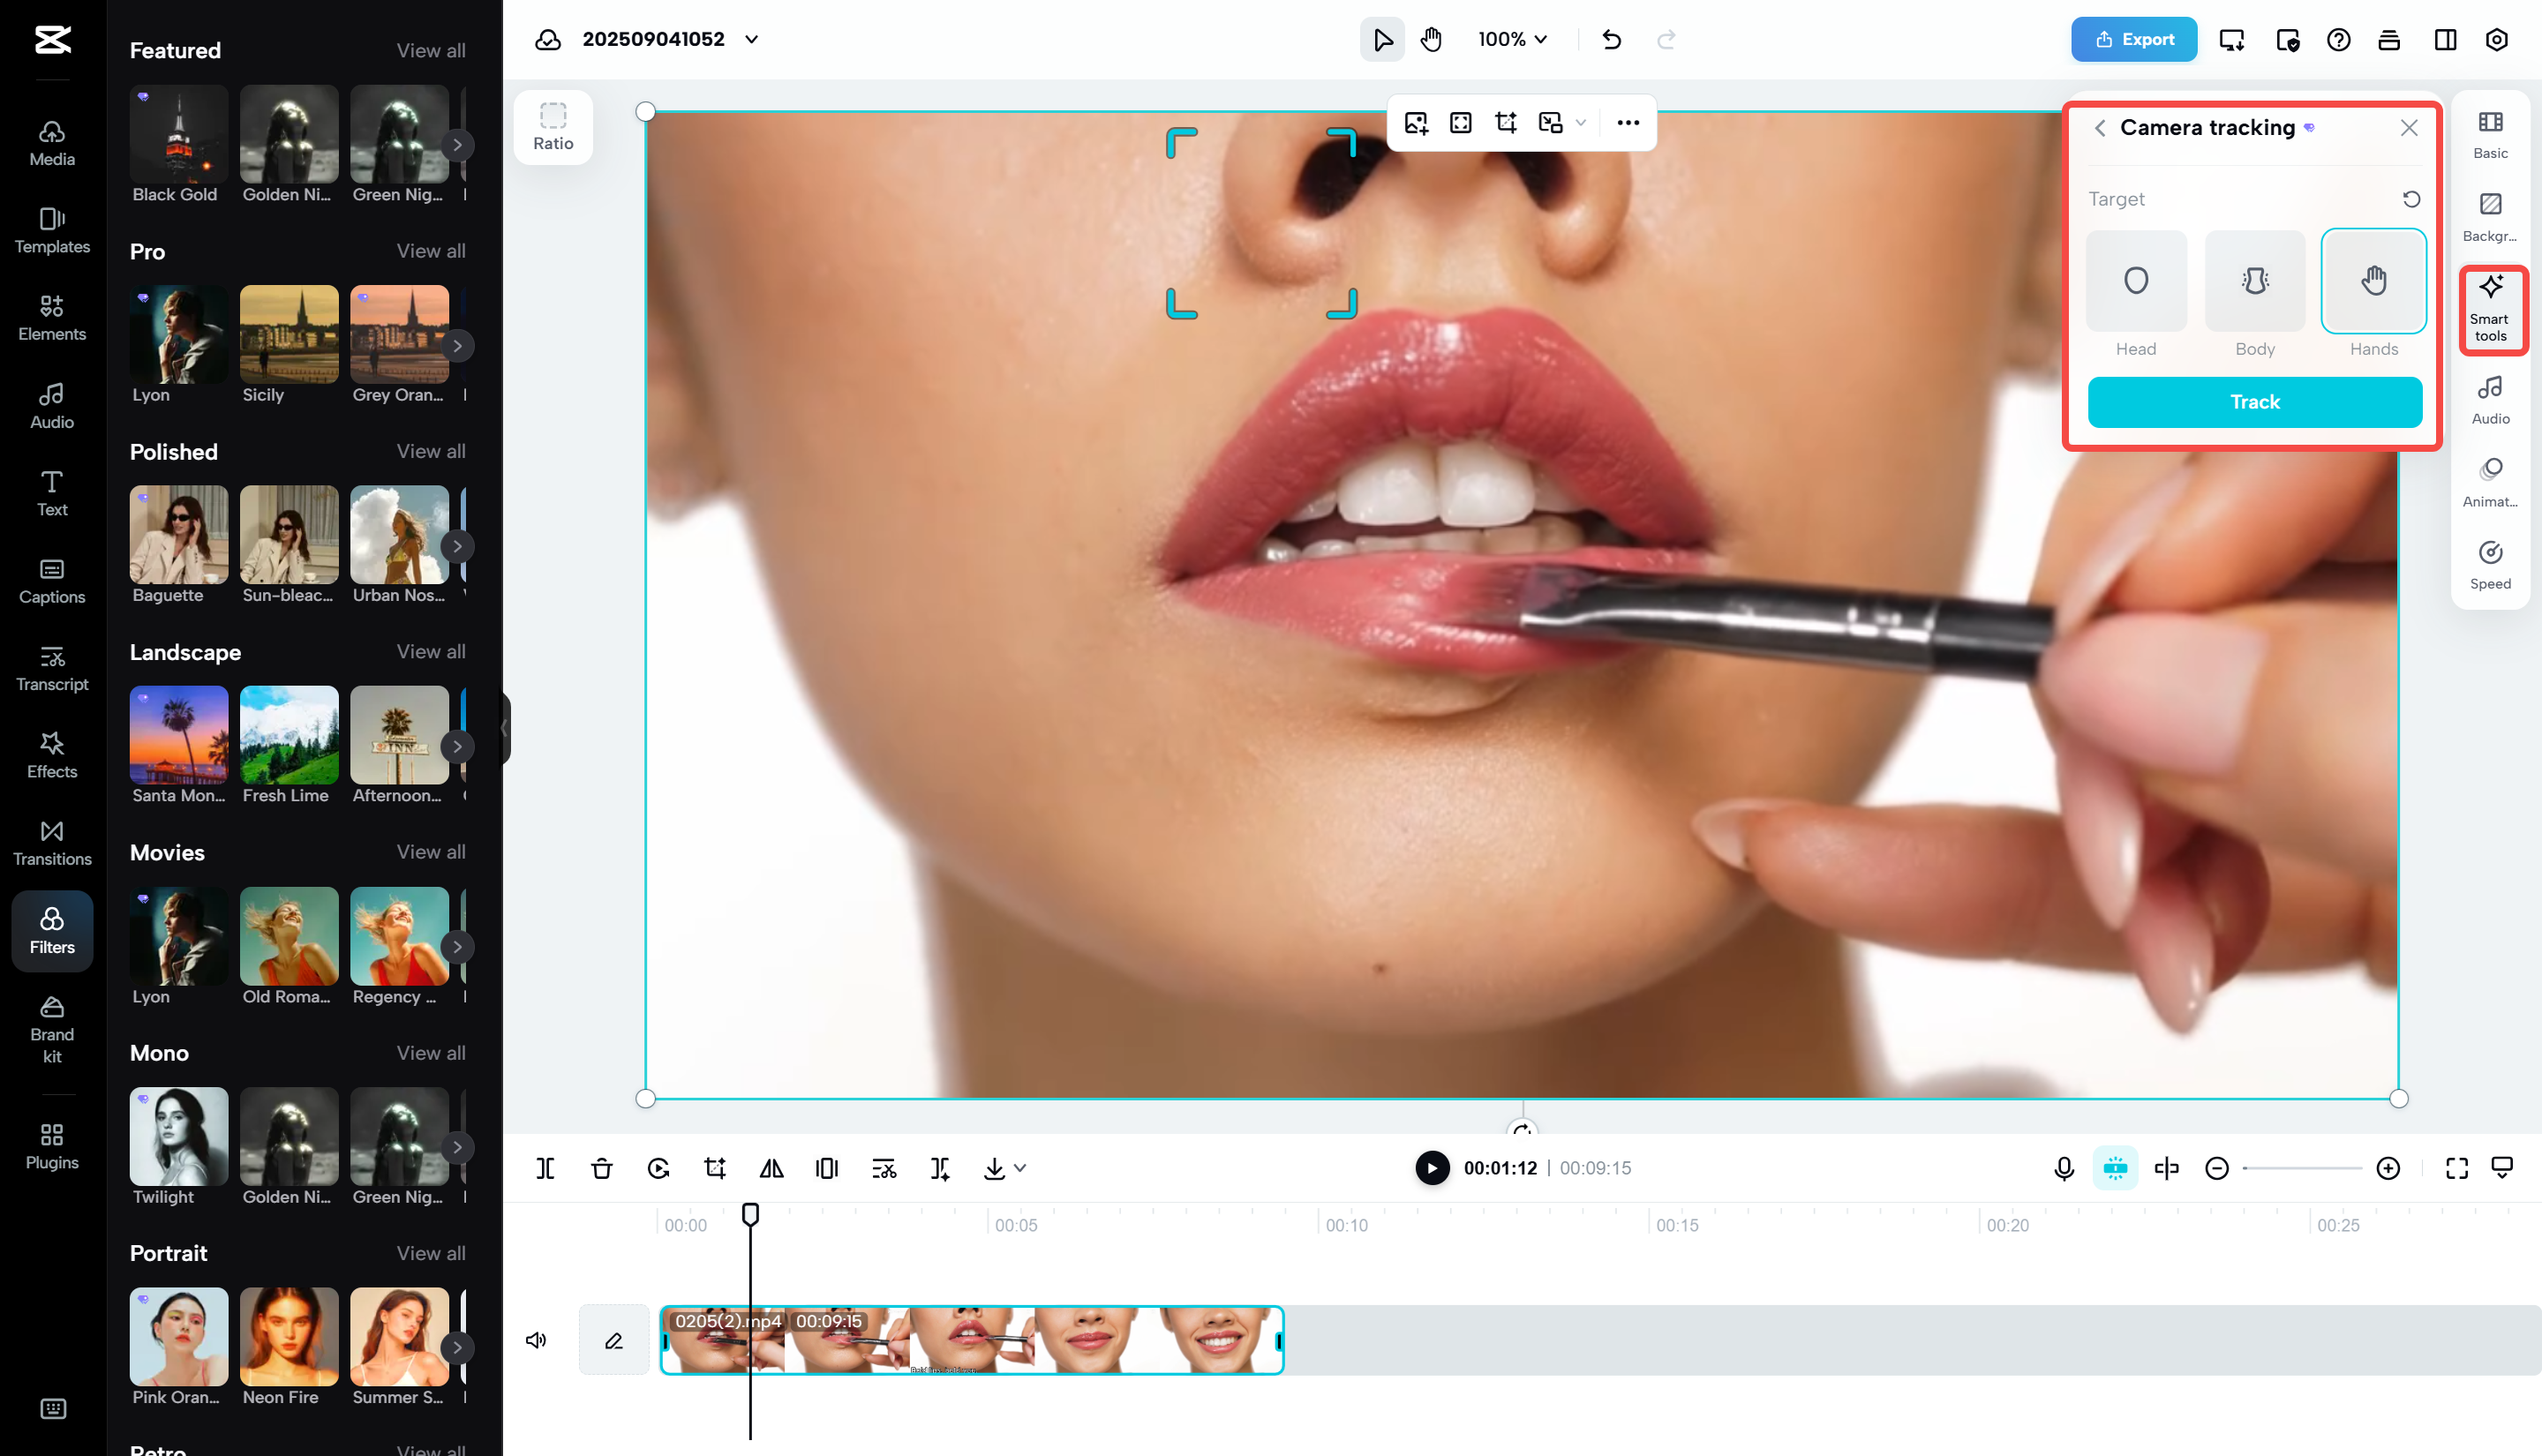
Task: Delete the selected clip
Action: pos(601,1167)
